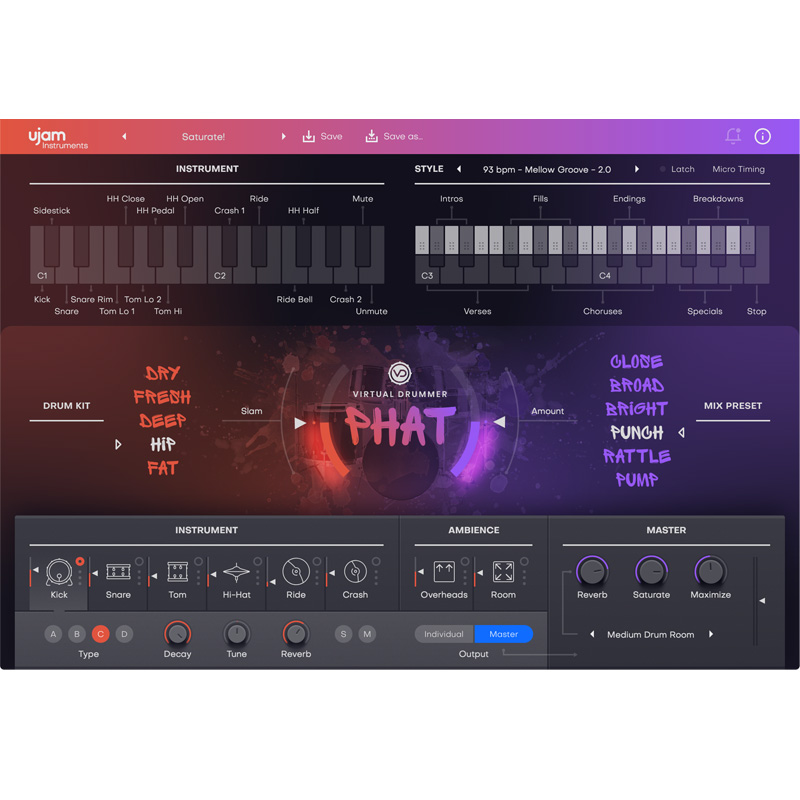This screenshot has width=800, height=800.
Task: Select the Overheads ambience icon
Action: tap(444, 571)
